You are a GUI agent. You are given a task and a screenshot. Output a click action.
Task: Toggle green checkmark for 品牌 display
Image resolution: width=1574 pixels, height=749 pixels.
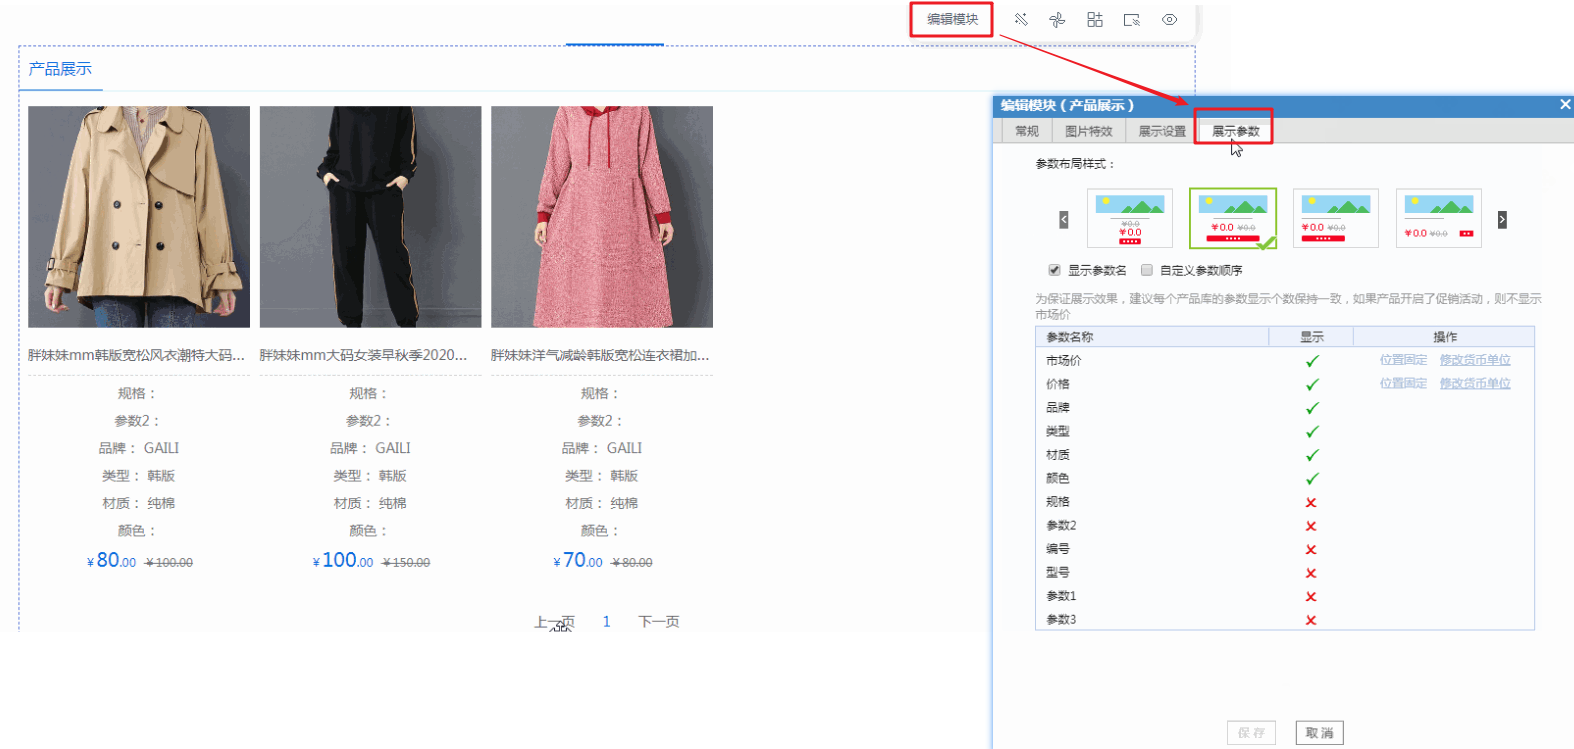[1312, 408]
